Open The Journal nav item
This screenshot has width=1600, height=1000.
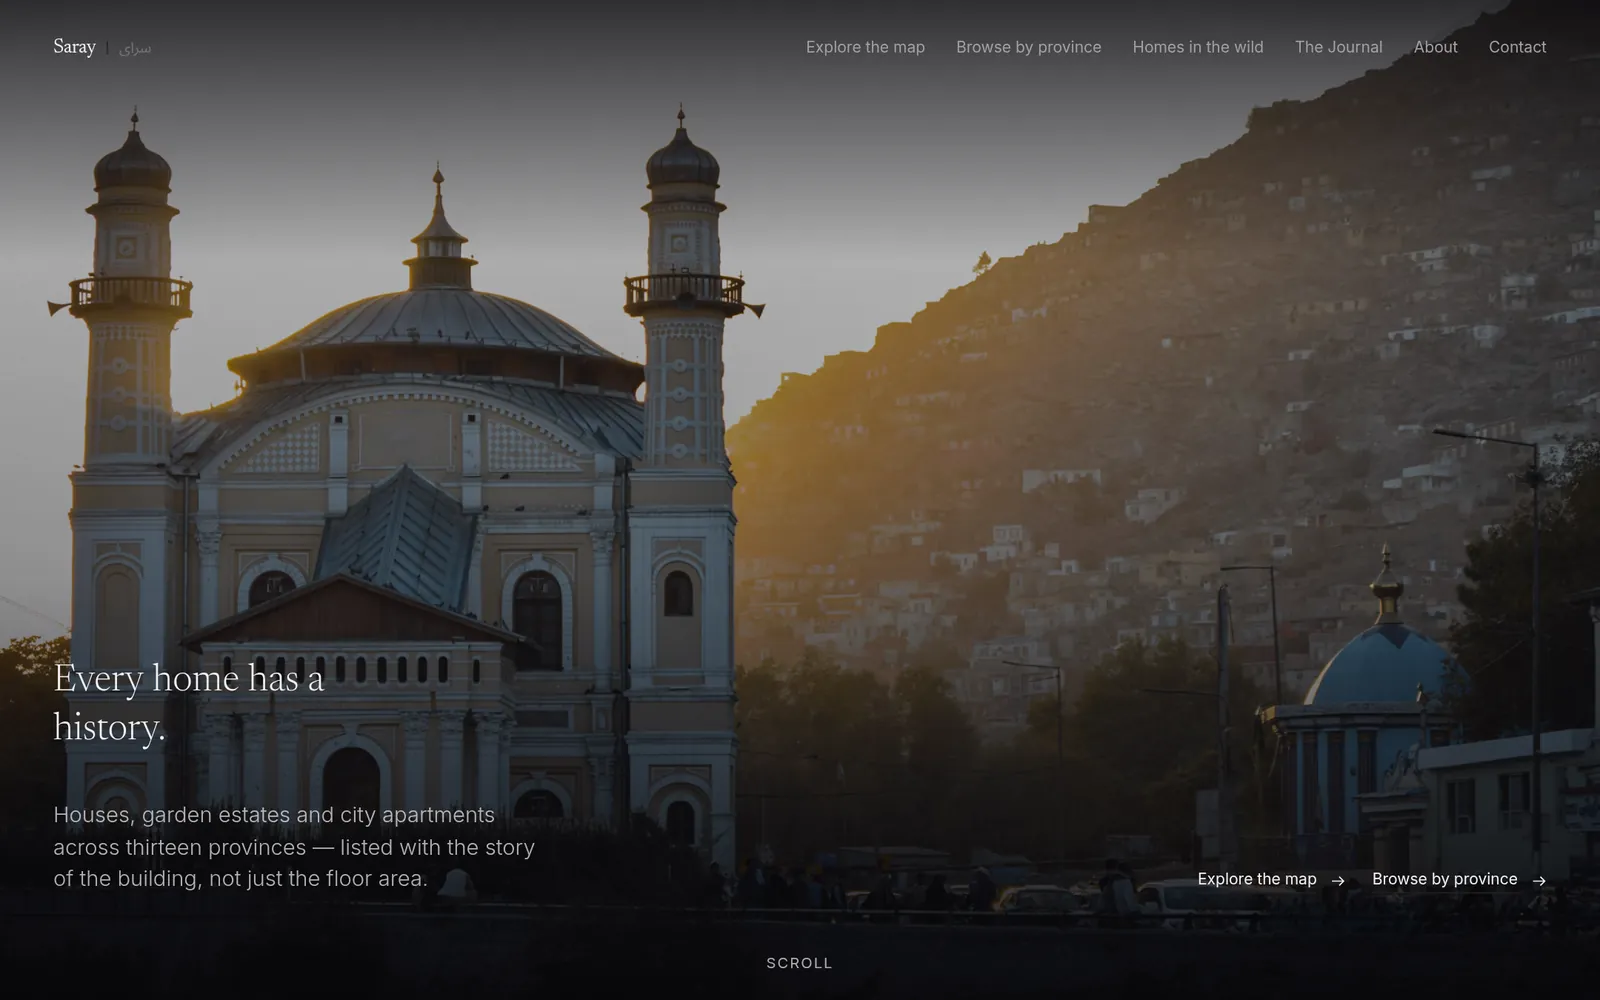pos(1338,47)
